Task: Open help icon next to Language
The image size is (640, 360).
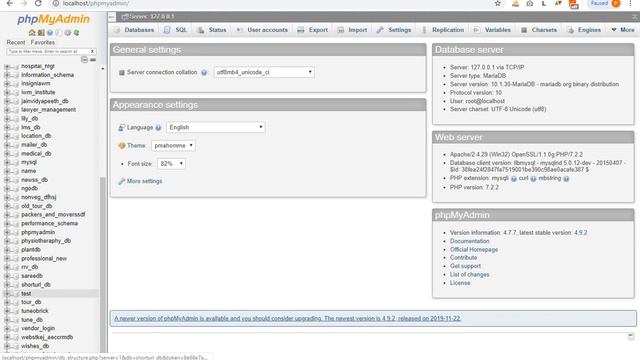Action: tap(158, 128)
